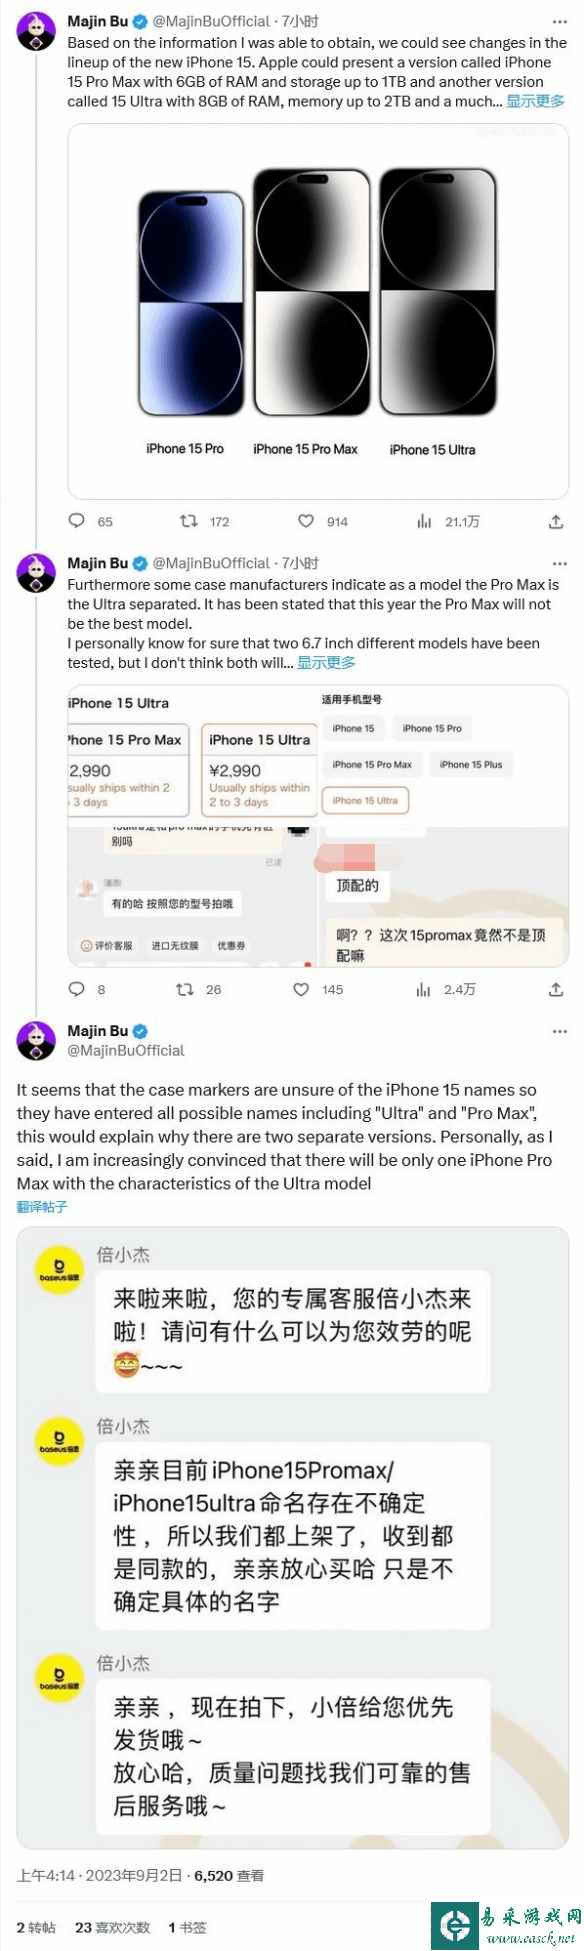Share the second tweet about case manufacturers
Screen dimensions: 584x1951
[x=556, y=989]
